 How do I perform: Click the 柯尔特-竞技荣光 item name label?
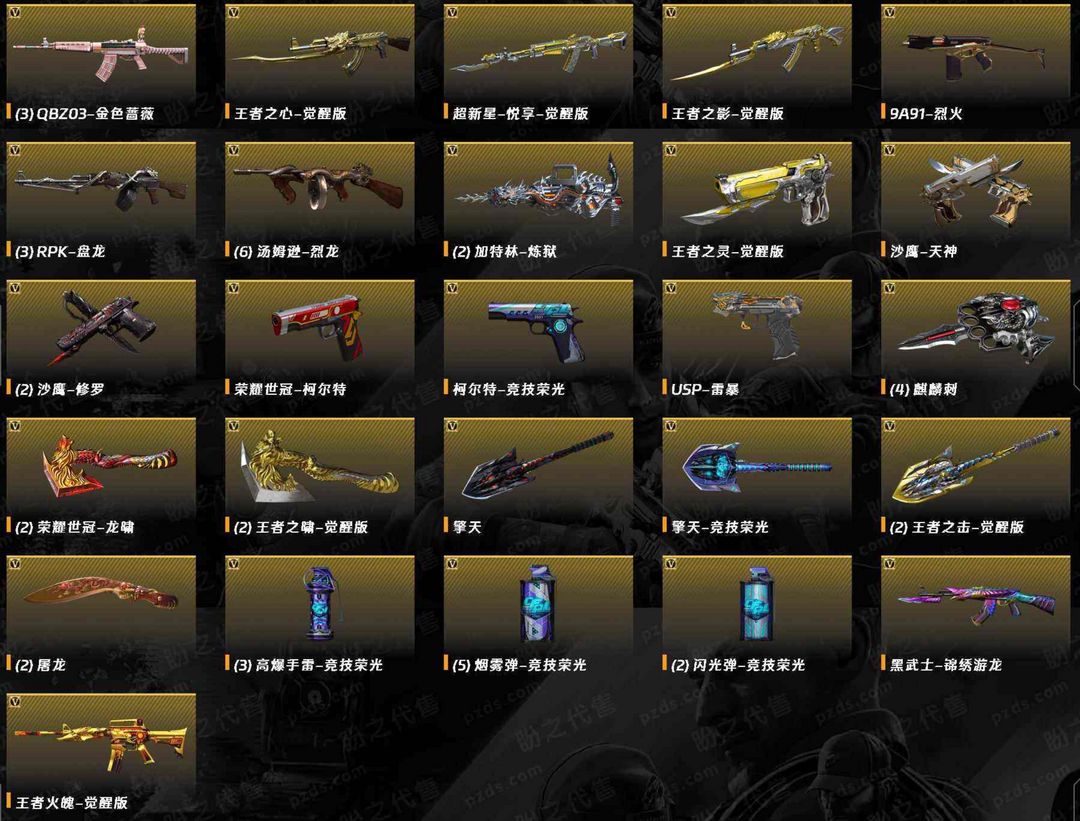pyautogui.click(x=509, y=389)
